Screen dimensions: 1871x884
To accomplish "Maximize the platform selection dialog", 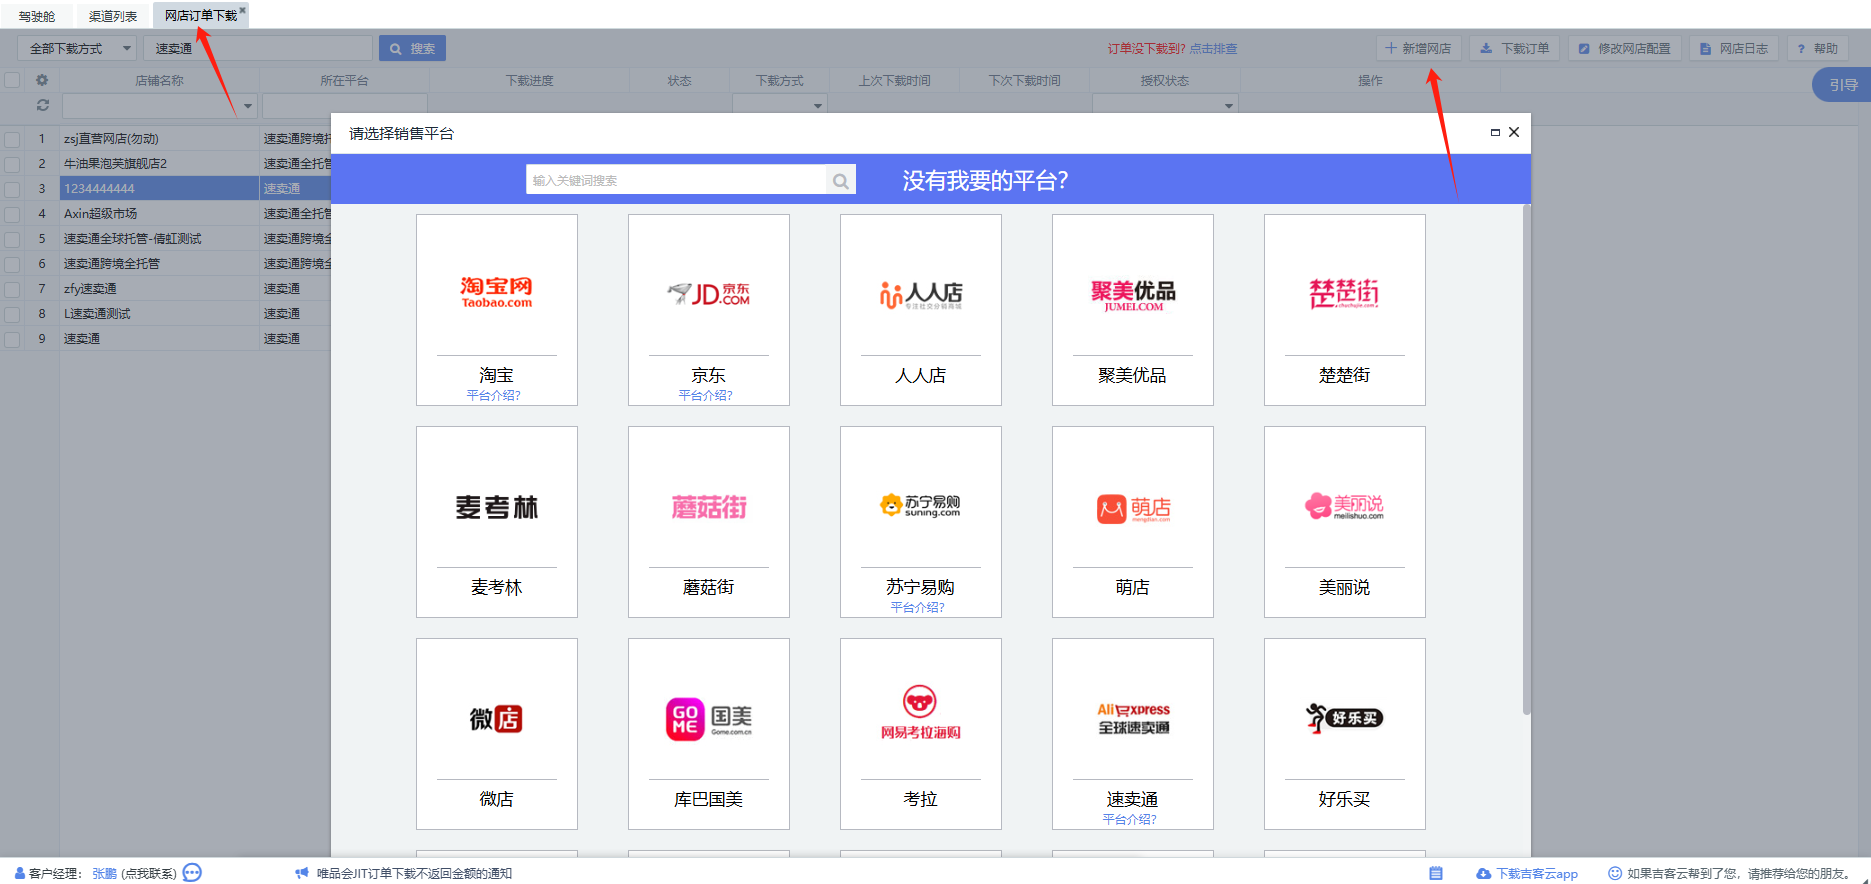I will point(1495,132).
